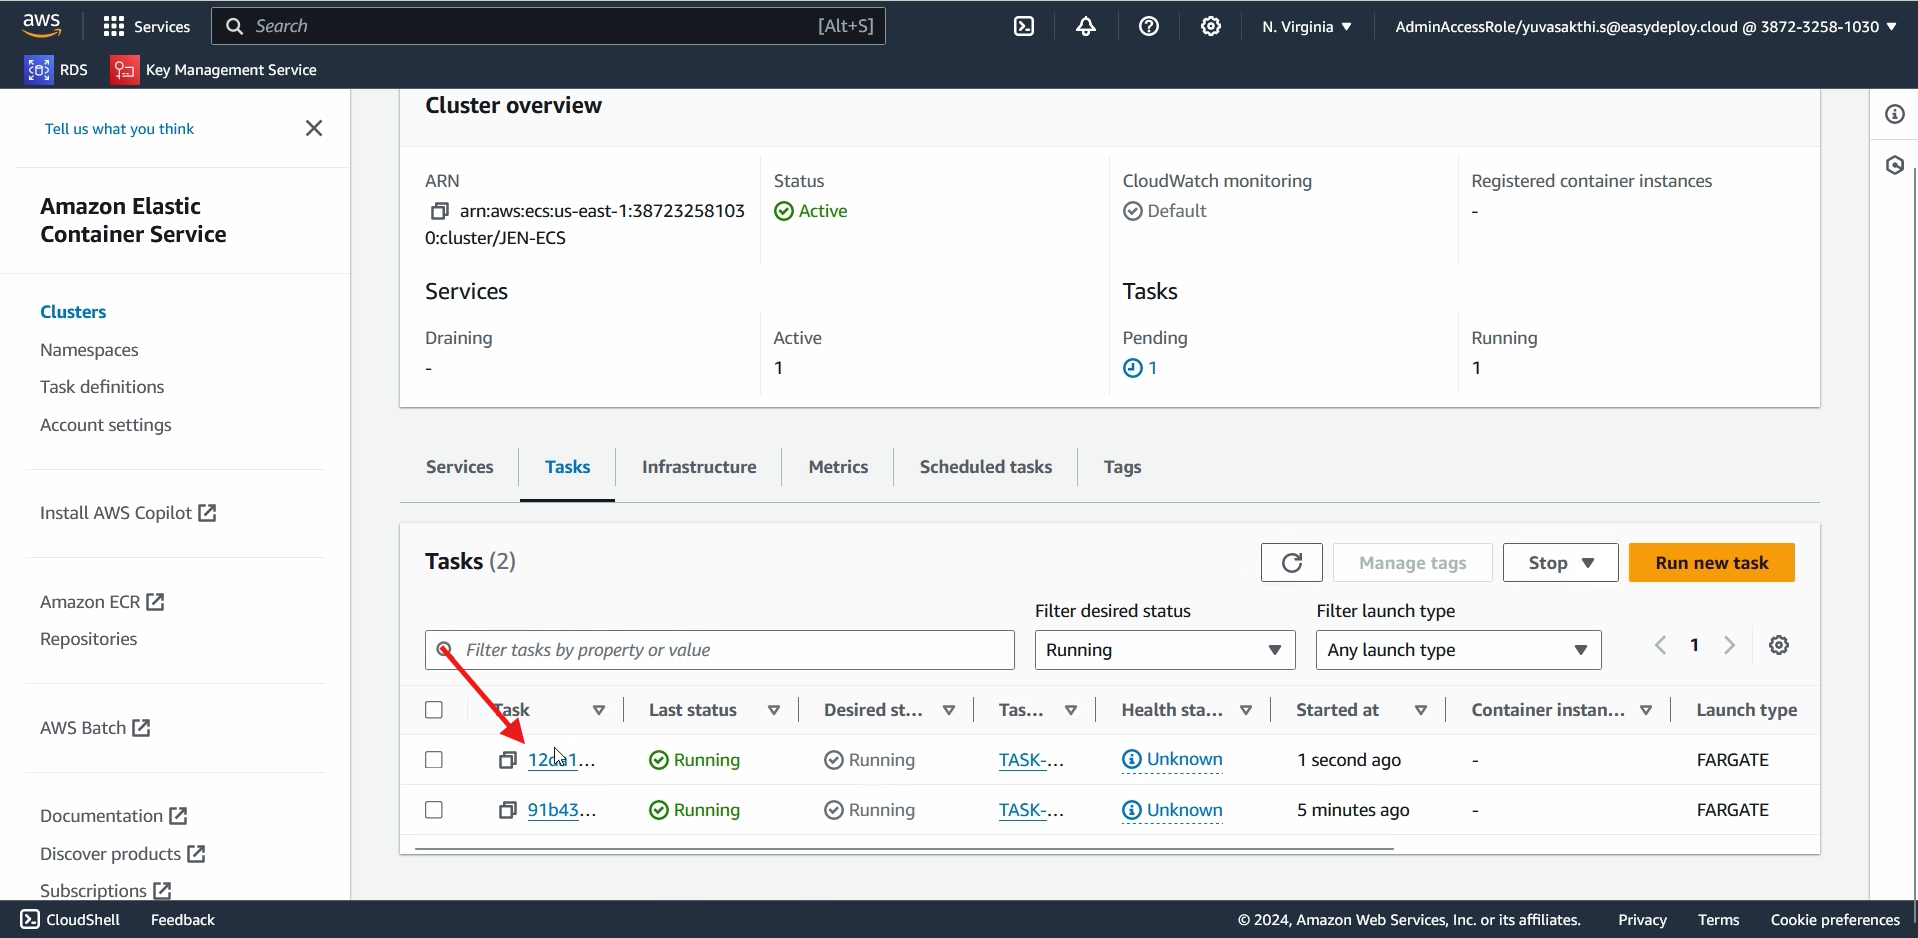The image size is (1918, 938).
Task: Go to next page of tasks
Action: pyautogui.click(x=1729, y=645)
